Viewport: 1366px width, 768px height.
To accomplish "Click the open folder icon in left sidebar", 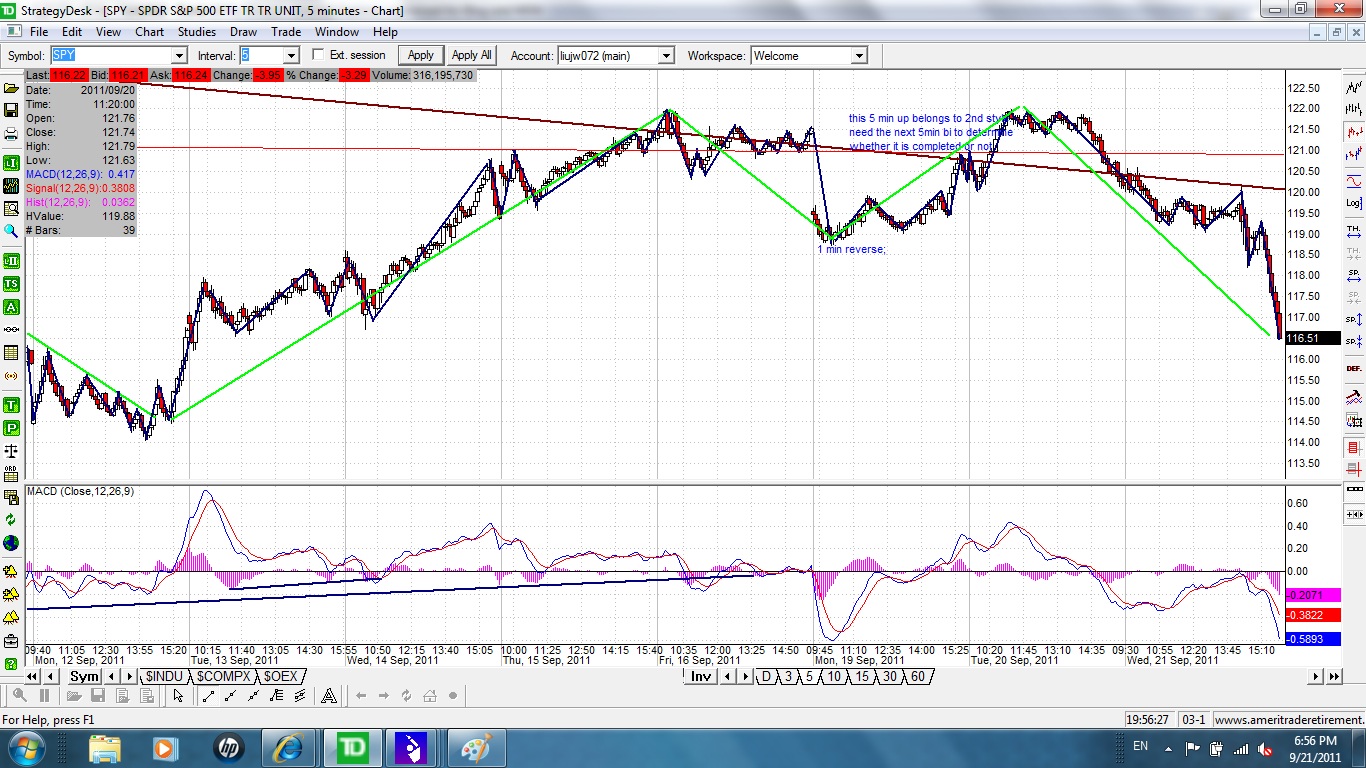I will click(x=12, y=88).
